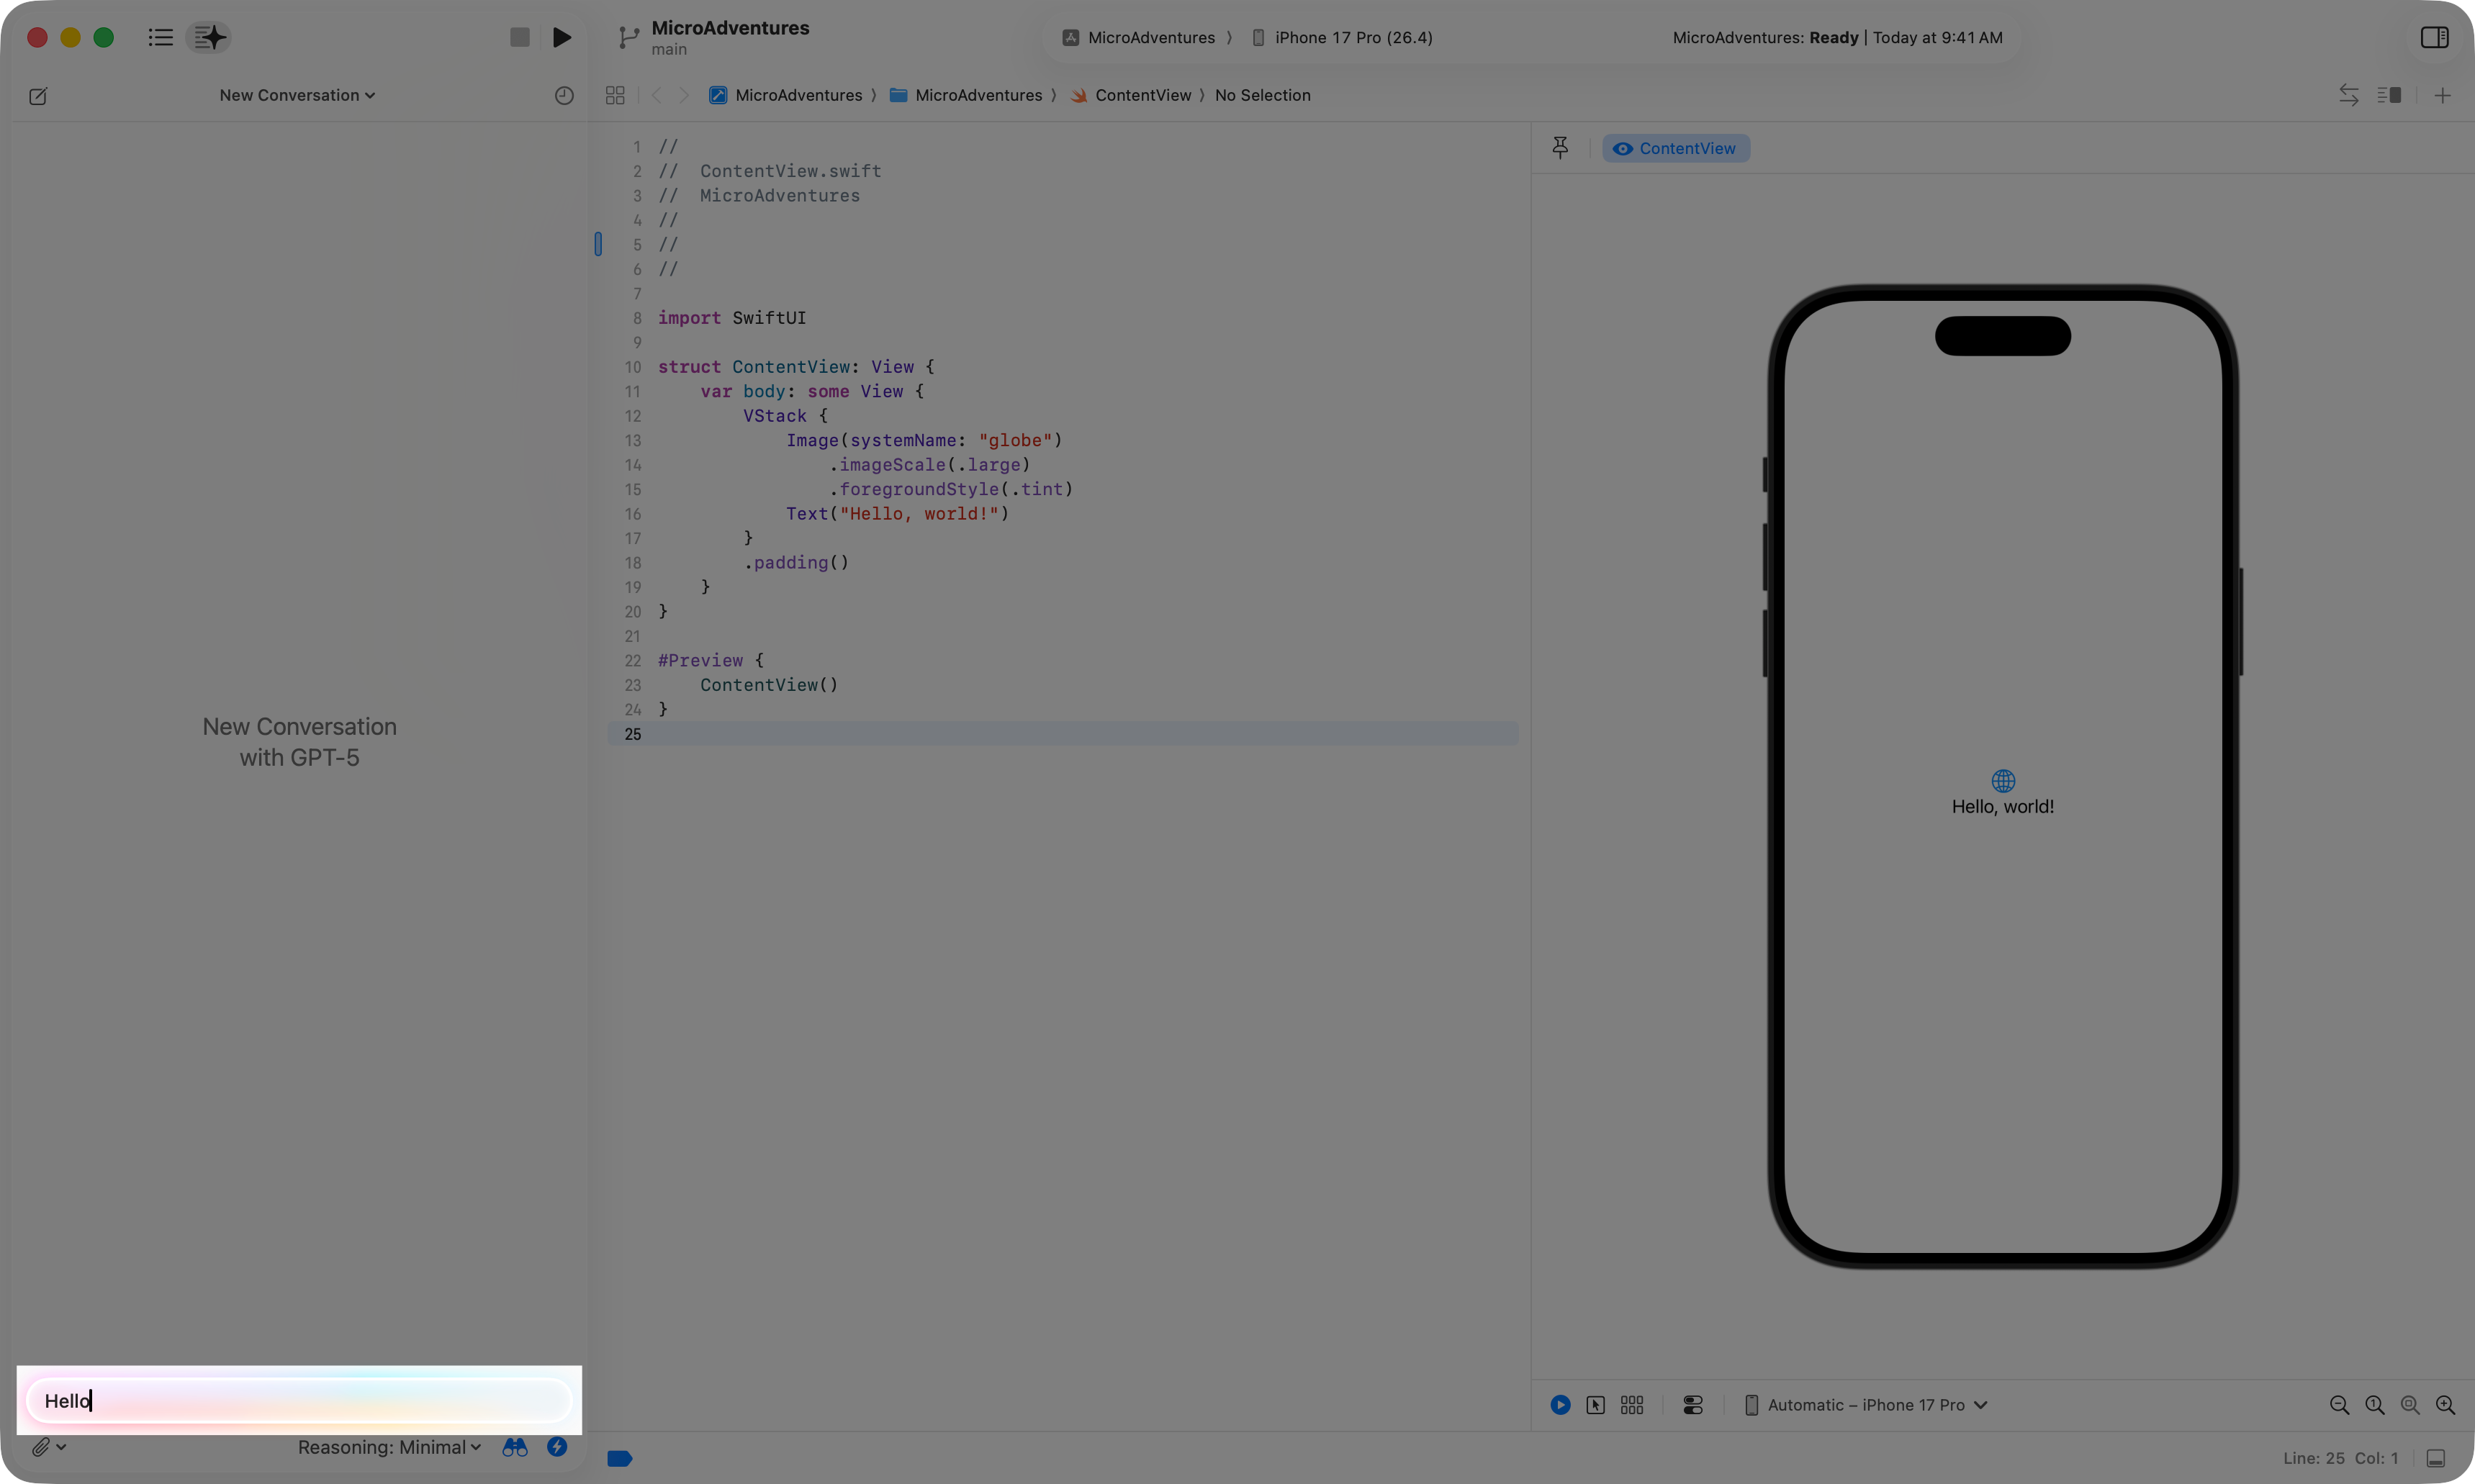Click the .padding() code line
The width and height of the screenshot is (2475, 1484).
pos(796,563)
